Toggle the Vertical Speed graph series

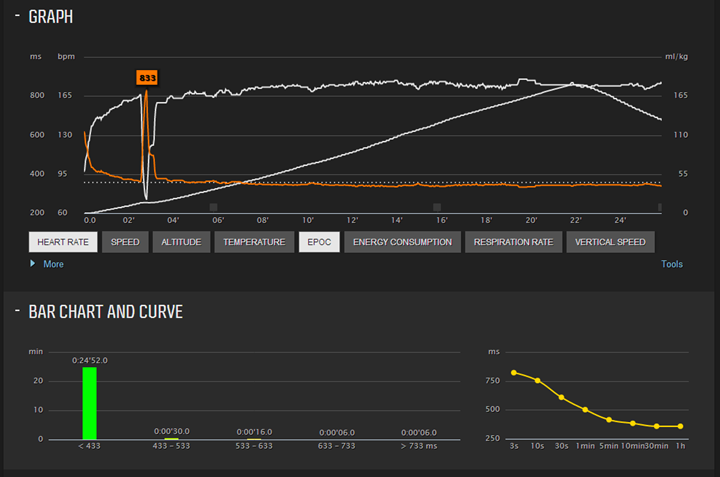610,242
